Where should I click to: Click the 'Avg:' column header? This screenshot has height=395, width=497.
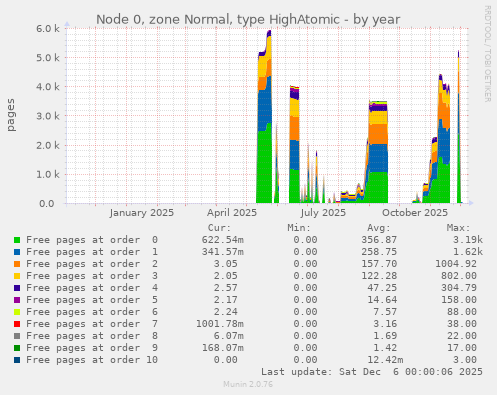(379, 228)
